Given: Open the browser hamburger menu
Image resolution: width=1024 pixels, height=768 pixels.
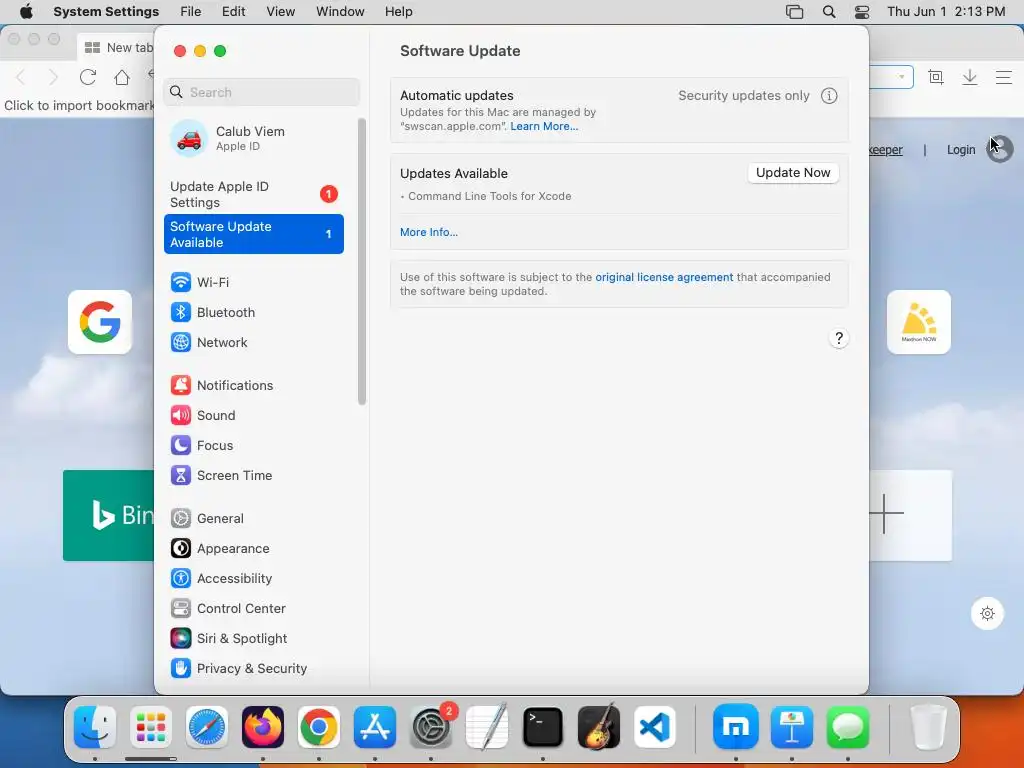Looking at the screenshot, I should click(1004, 77).
